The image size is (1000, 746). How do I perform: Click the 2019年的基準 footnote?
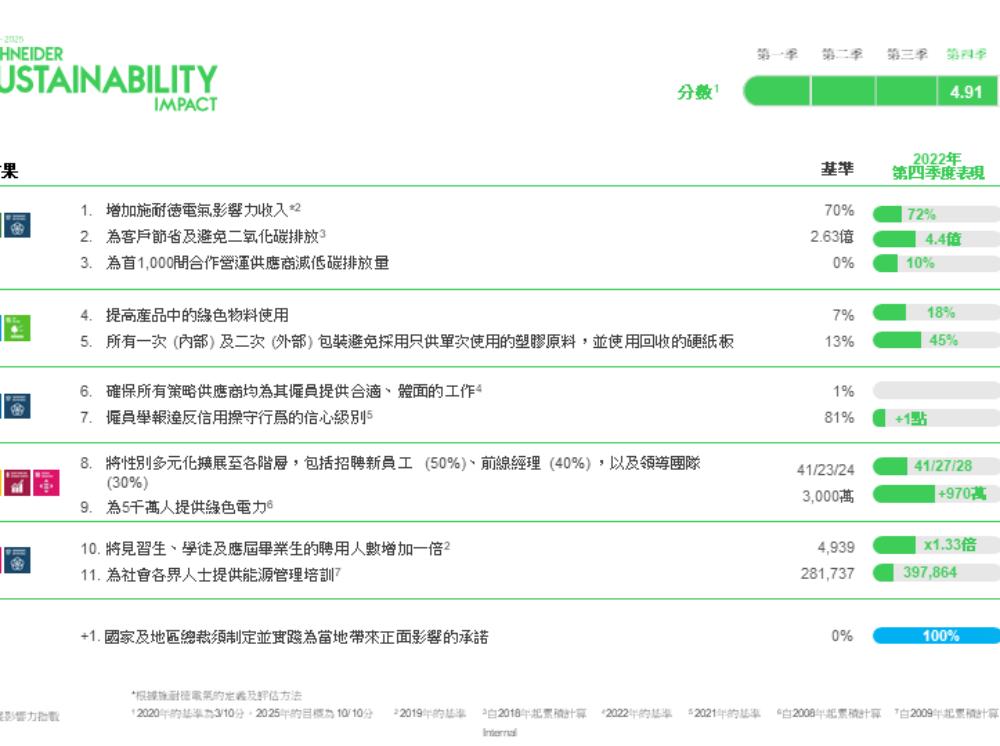click(430, 713)
